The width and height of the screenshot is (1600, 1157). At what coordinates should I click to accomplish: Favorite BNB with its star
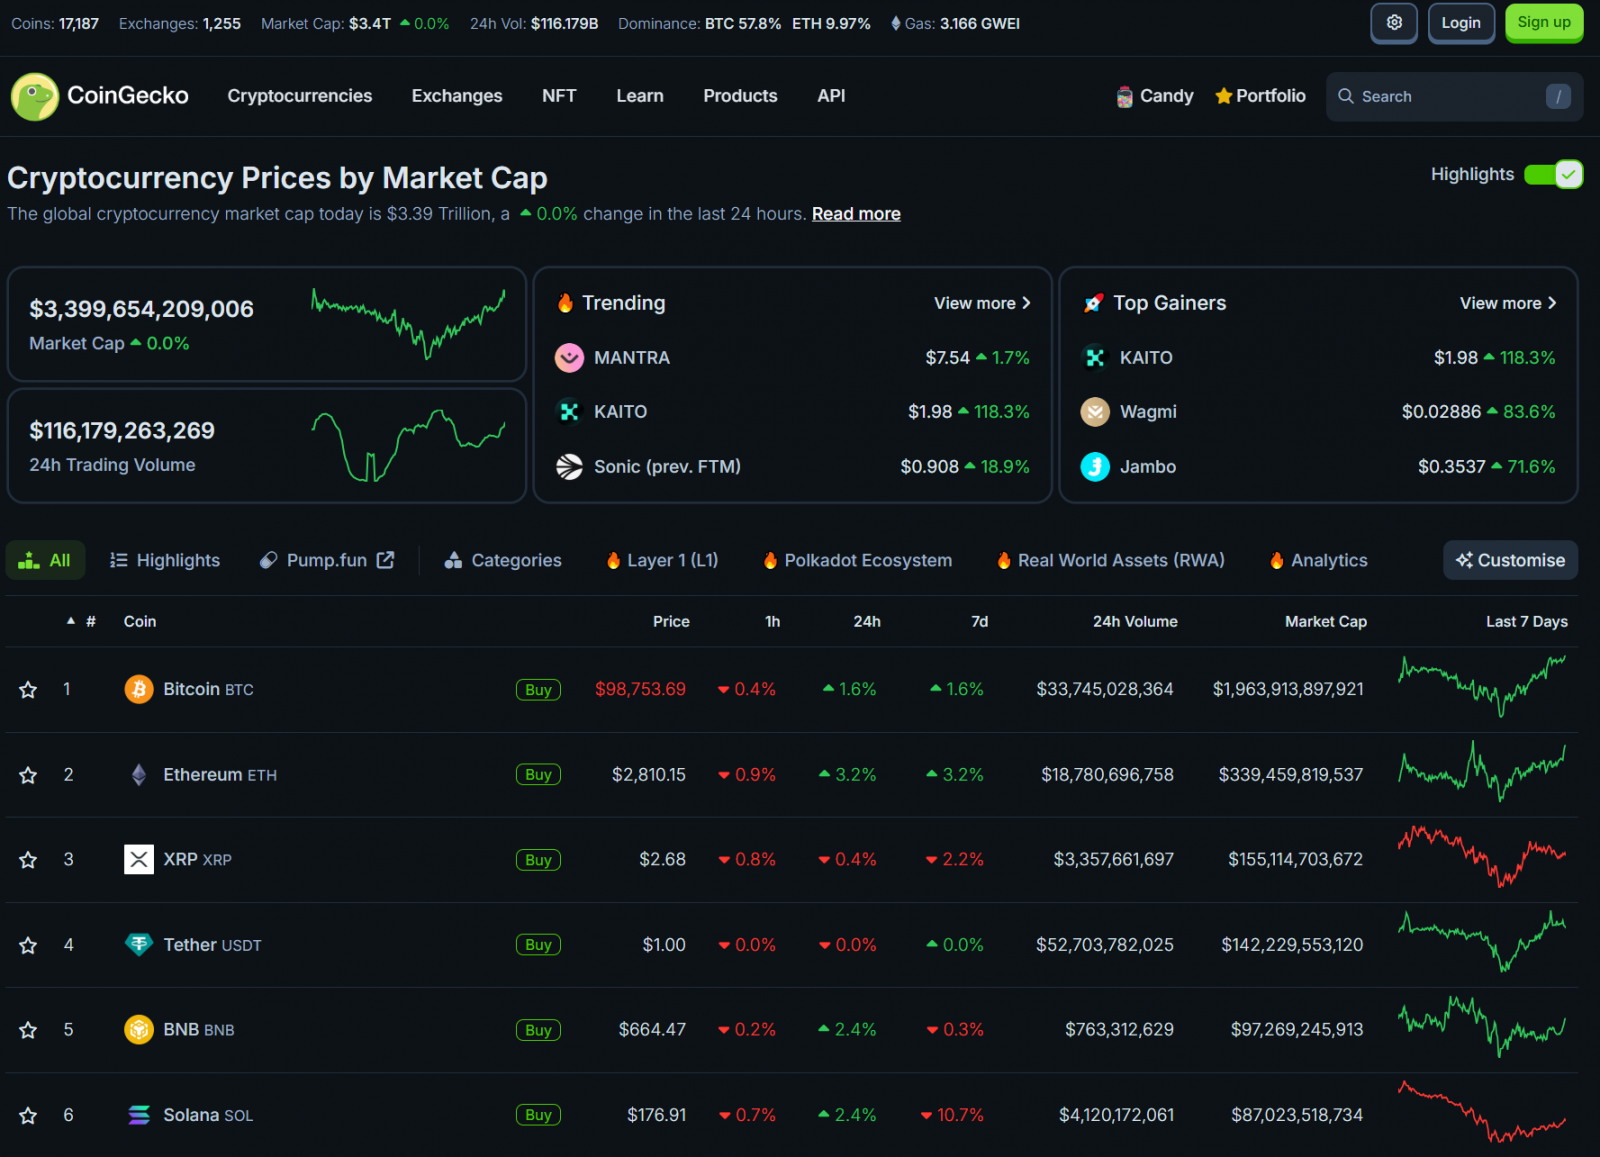click(28, 1030)
